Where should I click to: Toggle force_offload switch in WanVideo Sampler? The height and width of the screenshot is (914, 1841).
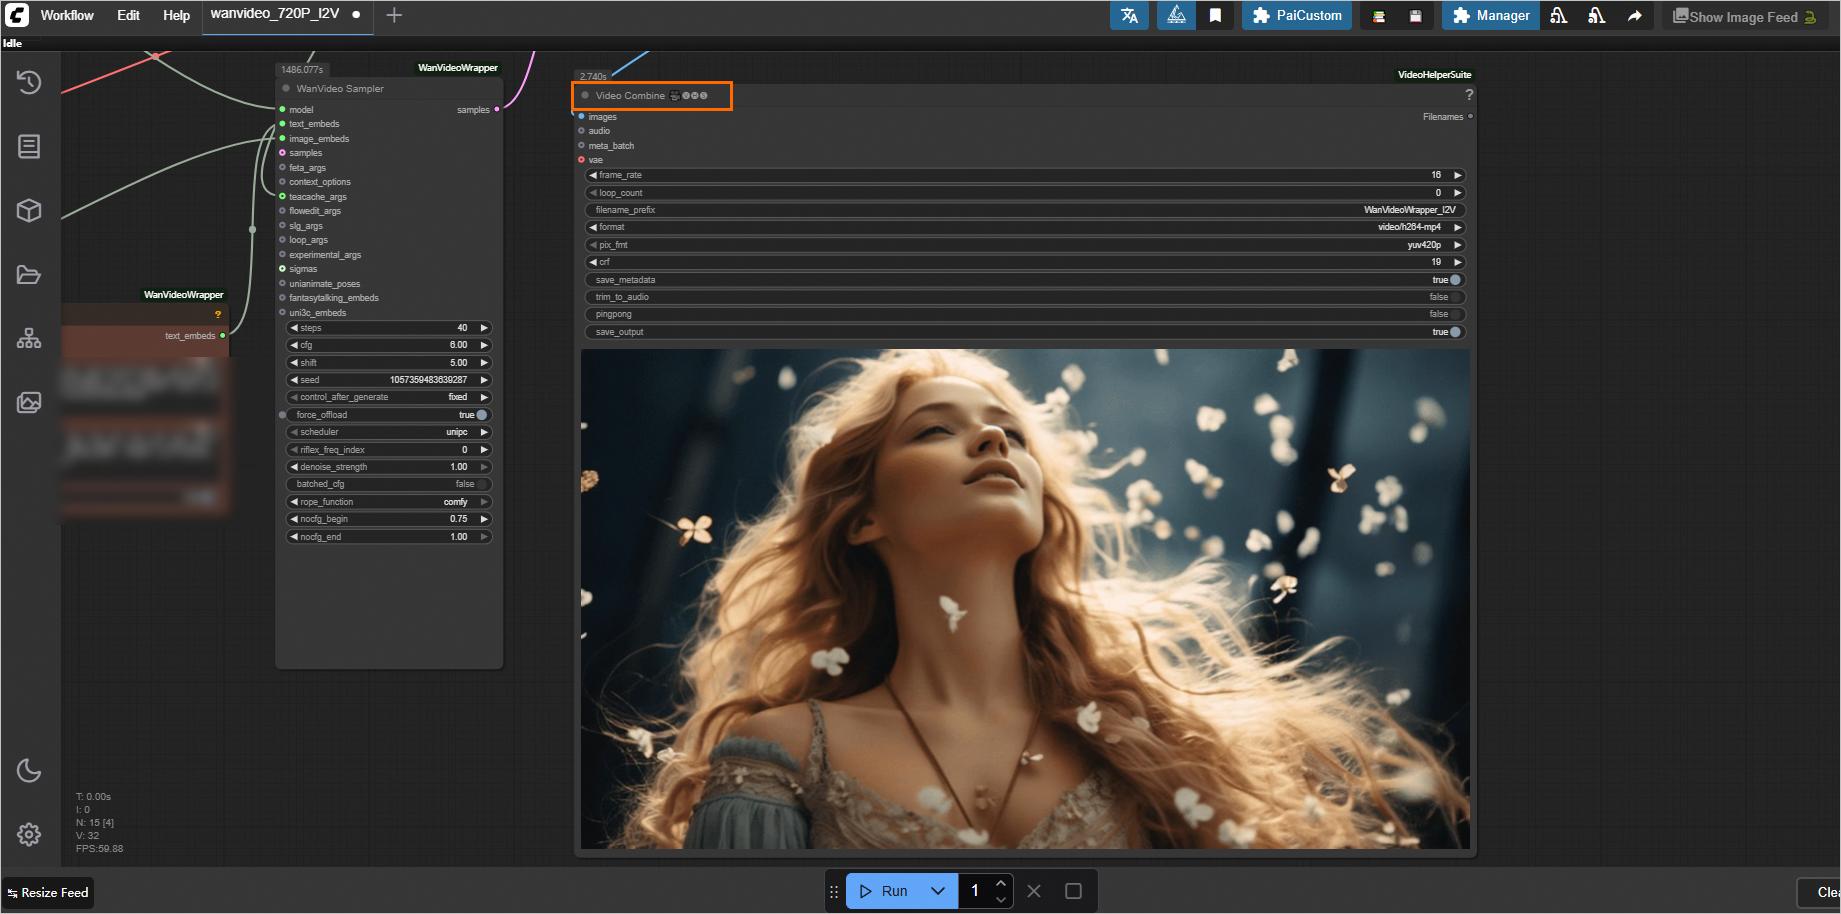coord(481,415)
